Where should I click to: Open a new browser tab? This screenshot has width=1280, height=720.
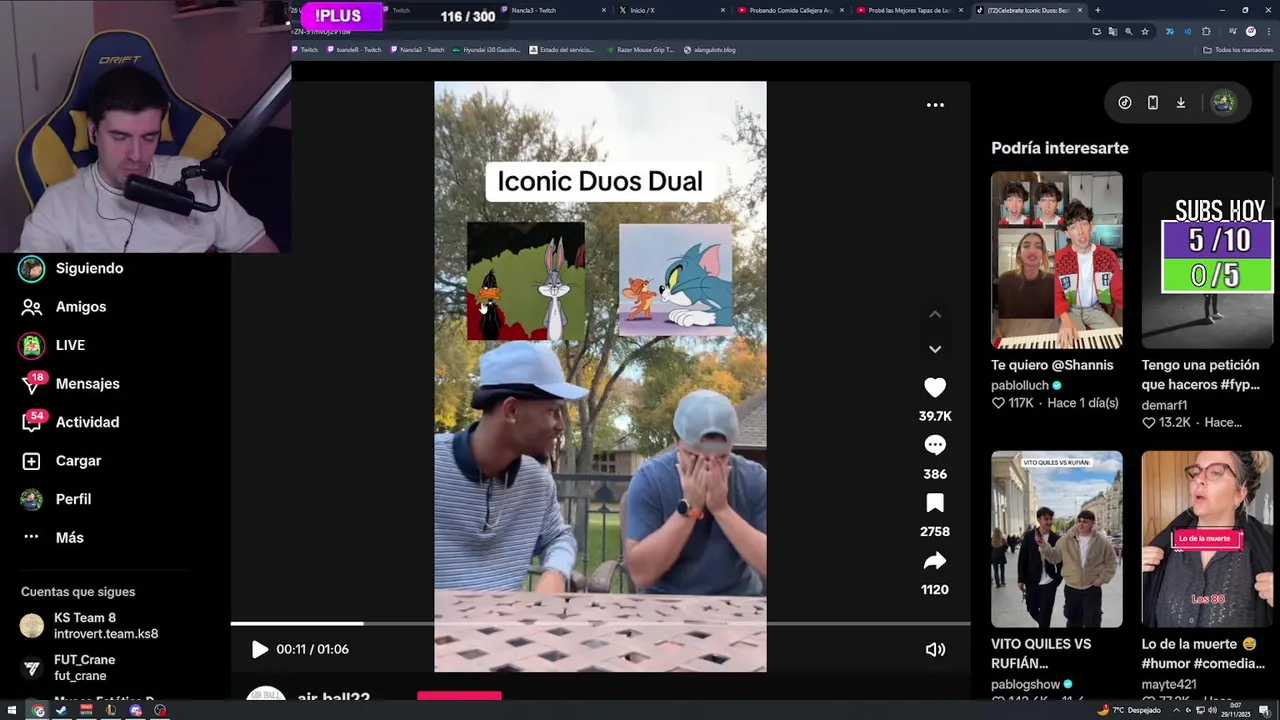(1097, 10)
